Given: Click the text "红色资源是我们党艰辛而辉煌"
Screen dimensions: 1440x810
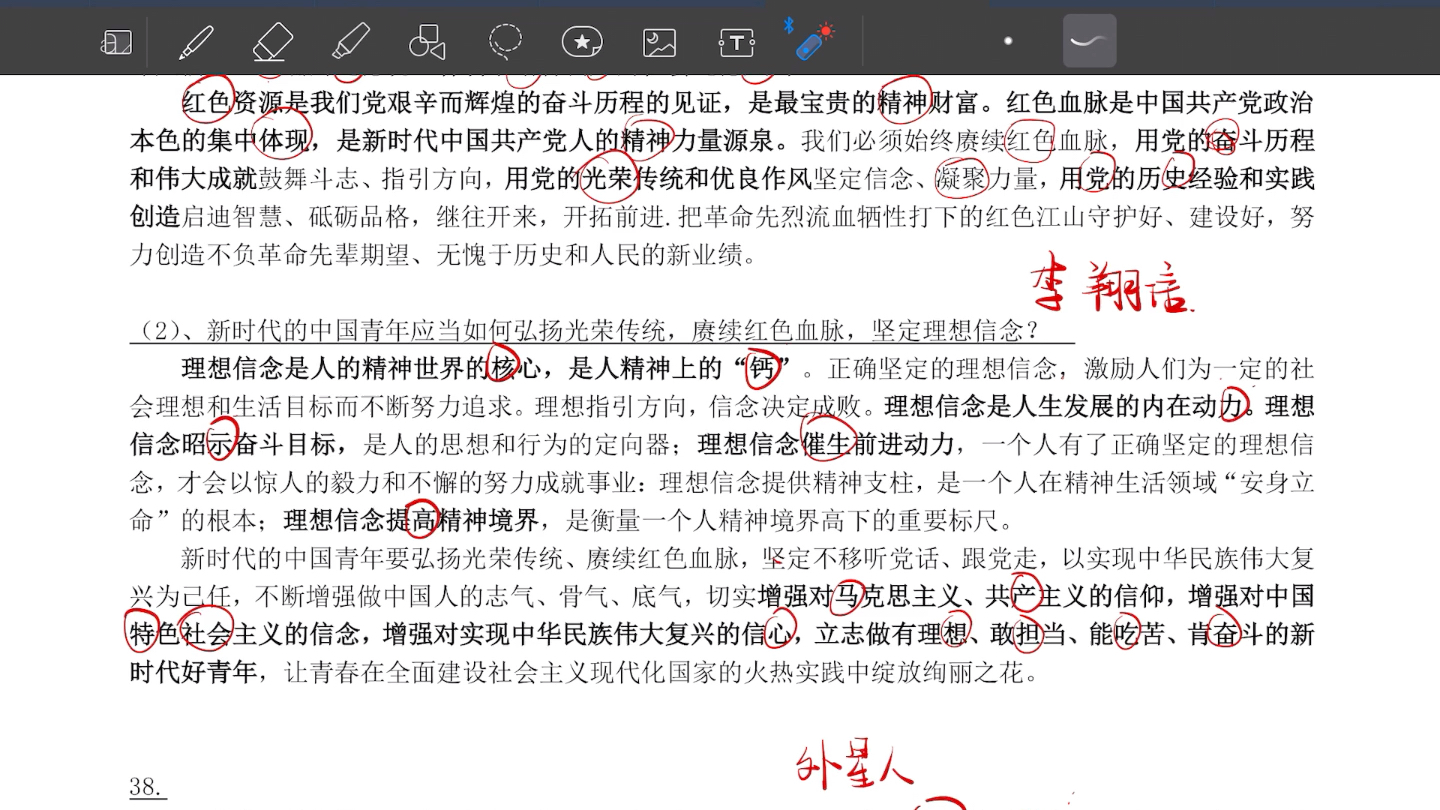Looking at the screenshot, I should click(x=348, y=103).
